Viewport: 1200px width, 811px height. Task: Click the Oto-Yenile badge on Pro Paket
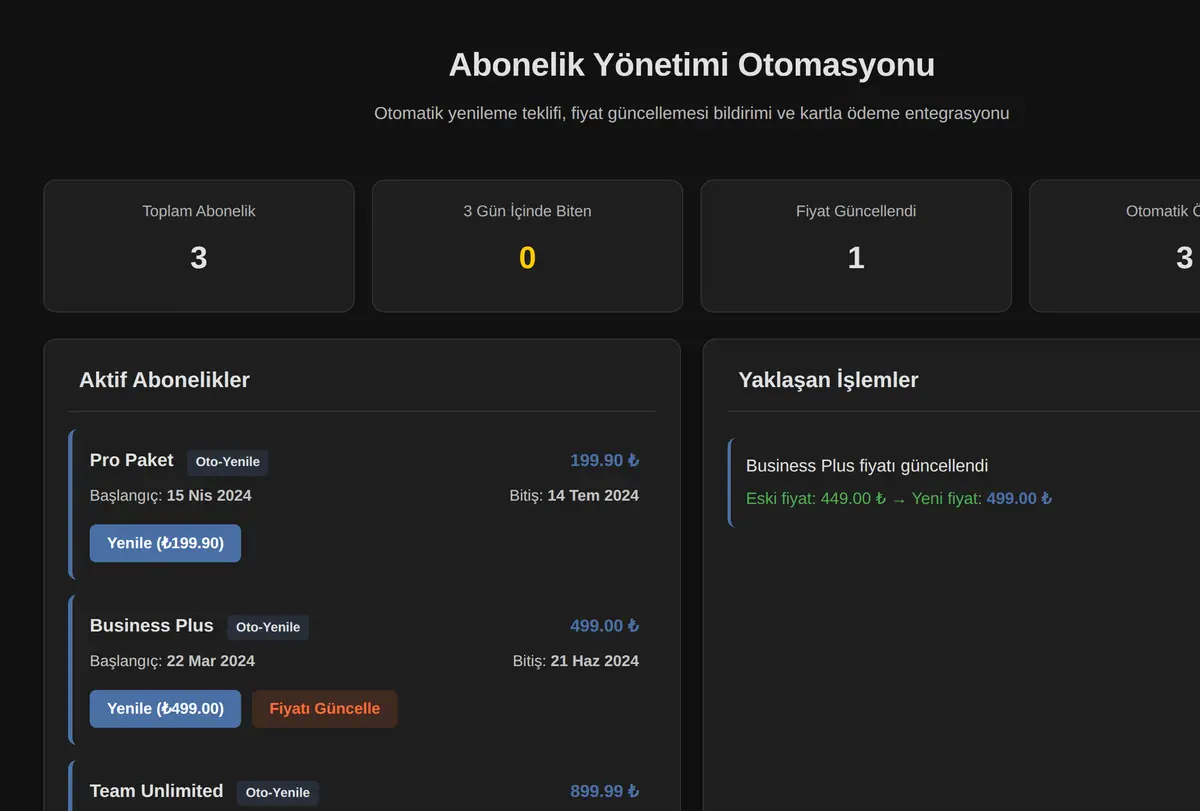click(227, 462)
